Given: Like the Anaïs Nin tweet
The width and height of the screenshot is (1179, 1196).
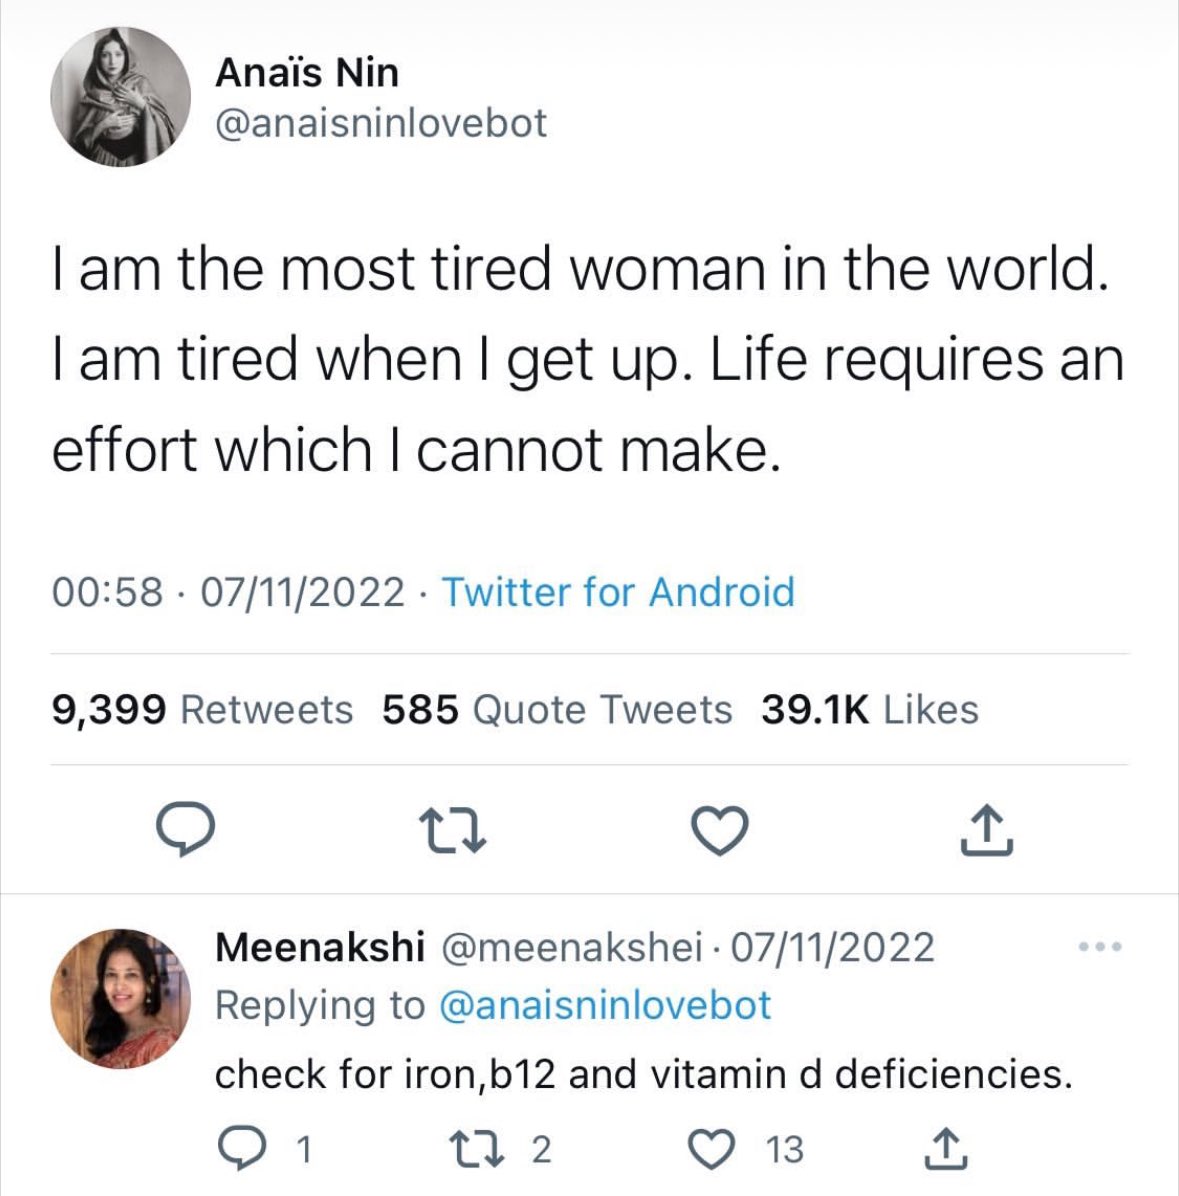Looking at the screenshot, I should point(720,832).
